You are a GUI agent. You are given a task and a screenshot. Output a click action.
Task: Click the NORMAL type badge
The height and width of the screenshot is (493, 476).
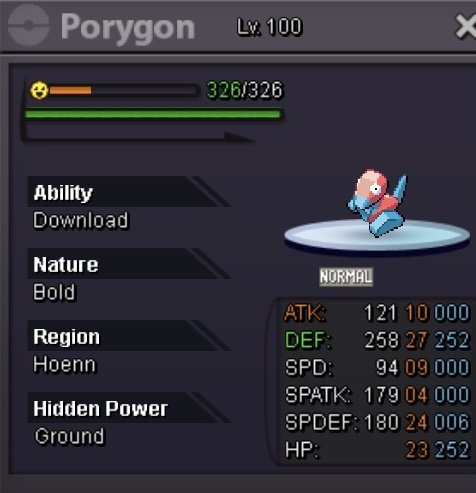pos(346,277)
